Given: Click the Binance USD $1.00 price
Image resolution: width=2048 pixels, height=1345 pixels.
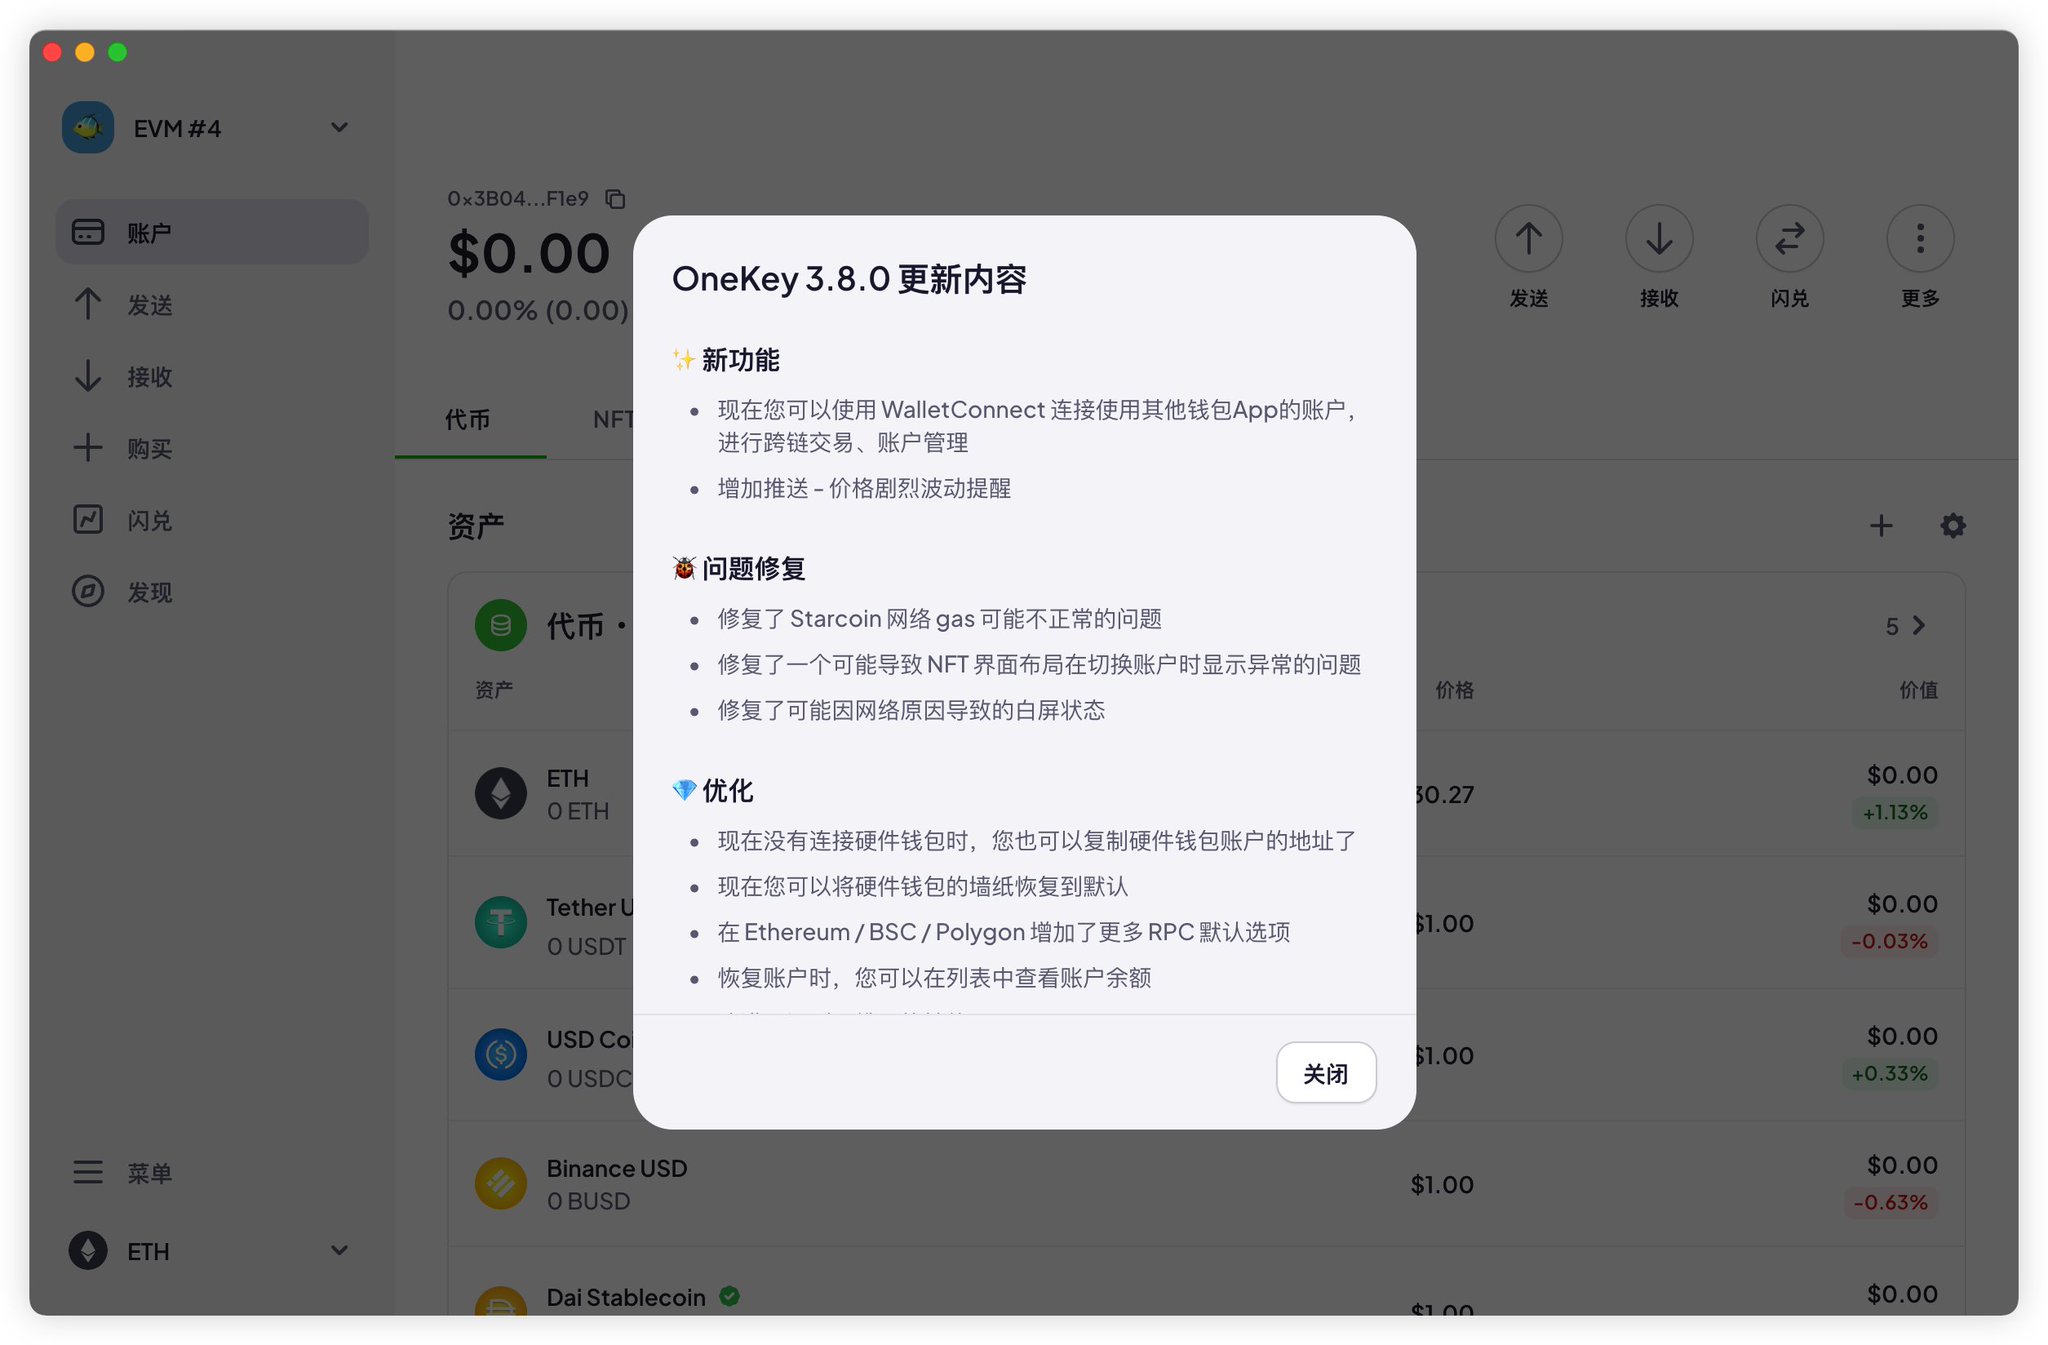Looking at the screenshot, I should [x=1442, y=1185].
